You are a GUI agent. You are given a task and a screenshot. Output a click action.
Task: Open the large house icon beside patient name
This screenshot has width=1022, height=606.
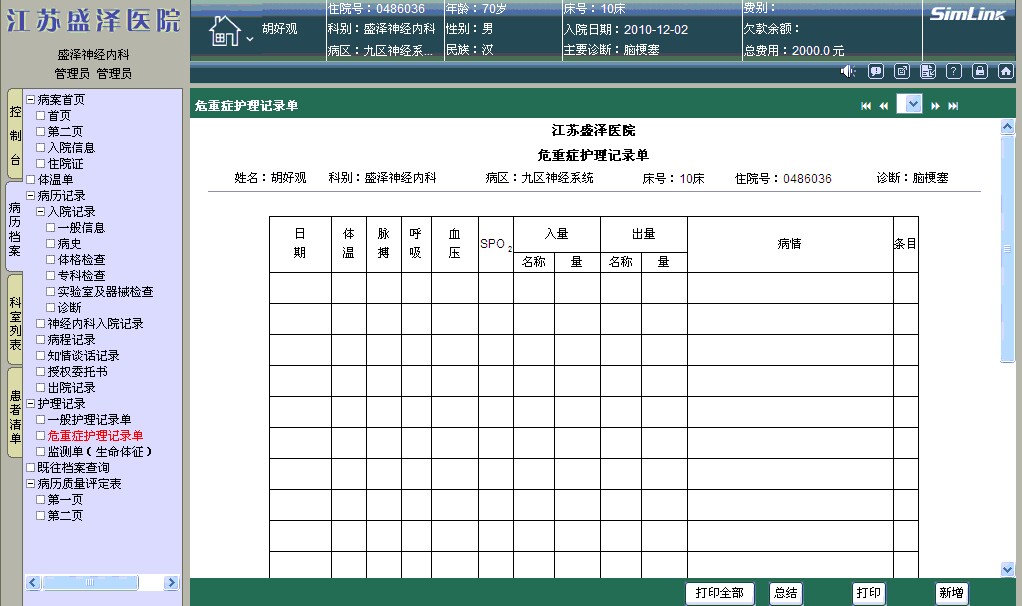pyautogui.click(x=224, y=32)
